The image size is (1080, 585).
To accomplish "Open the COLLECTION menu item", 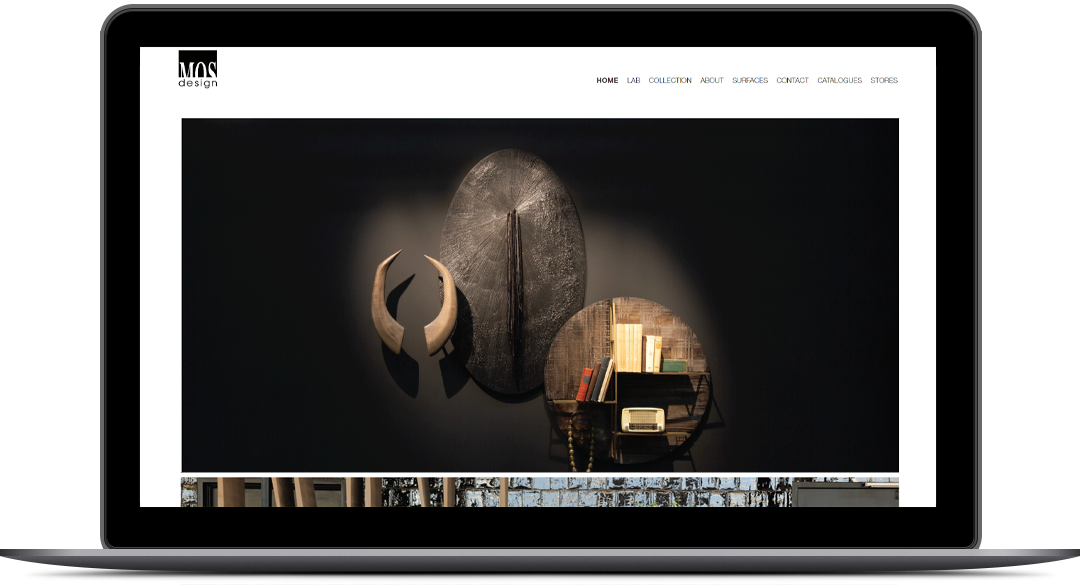I will pyautogui.click(x=669, y=81).
